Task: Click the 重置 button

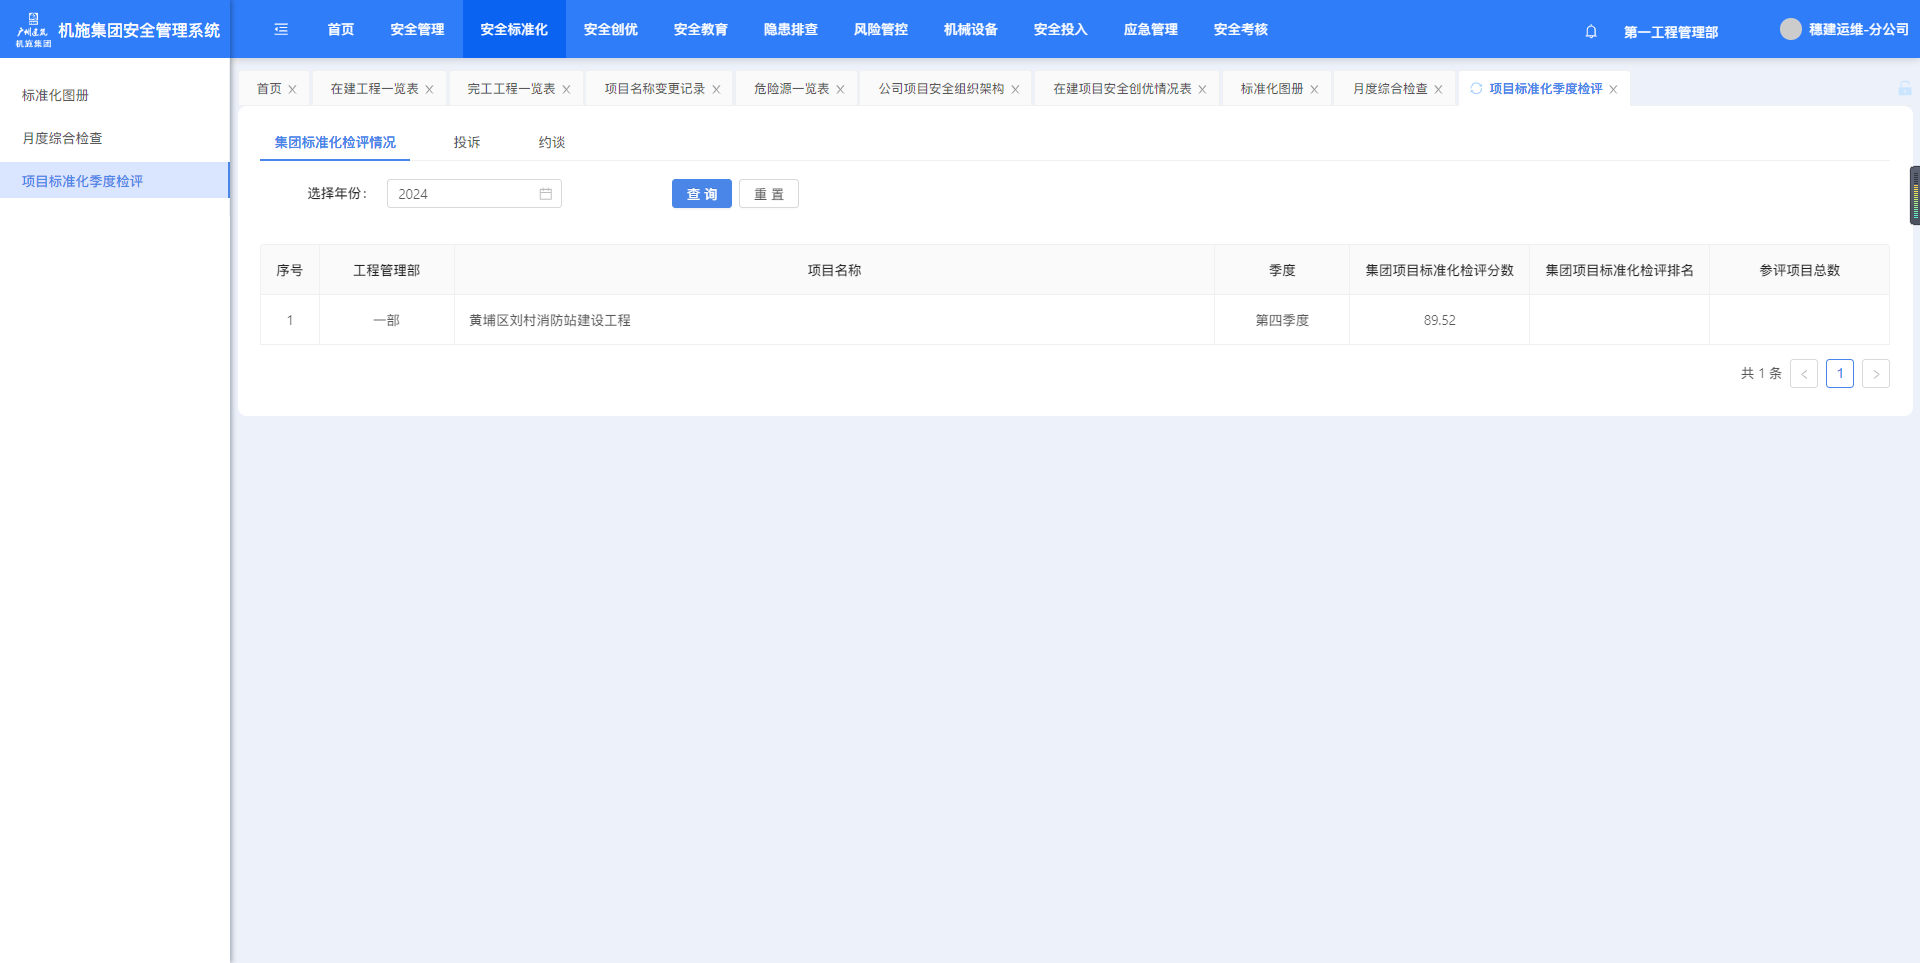Action: click(768, 194)
